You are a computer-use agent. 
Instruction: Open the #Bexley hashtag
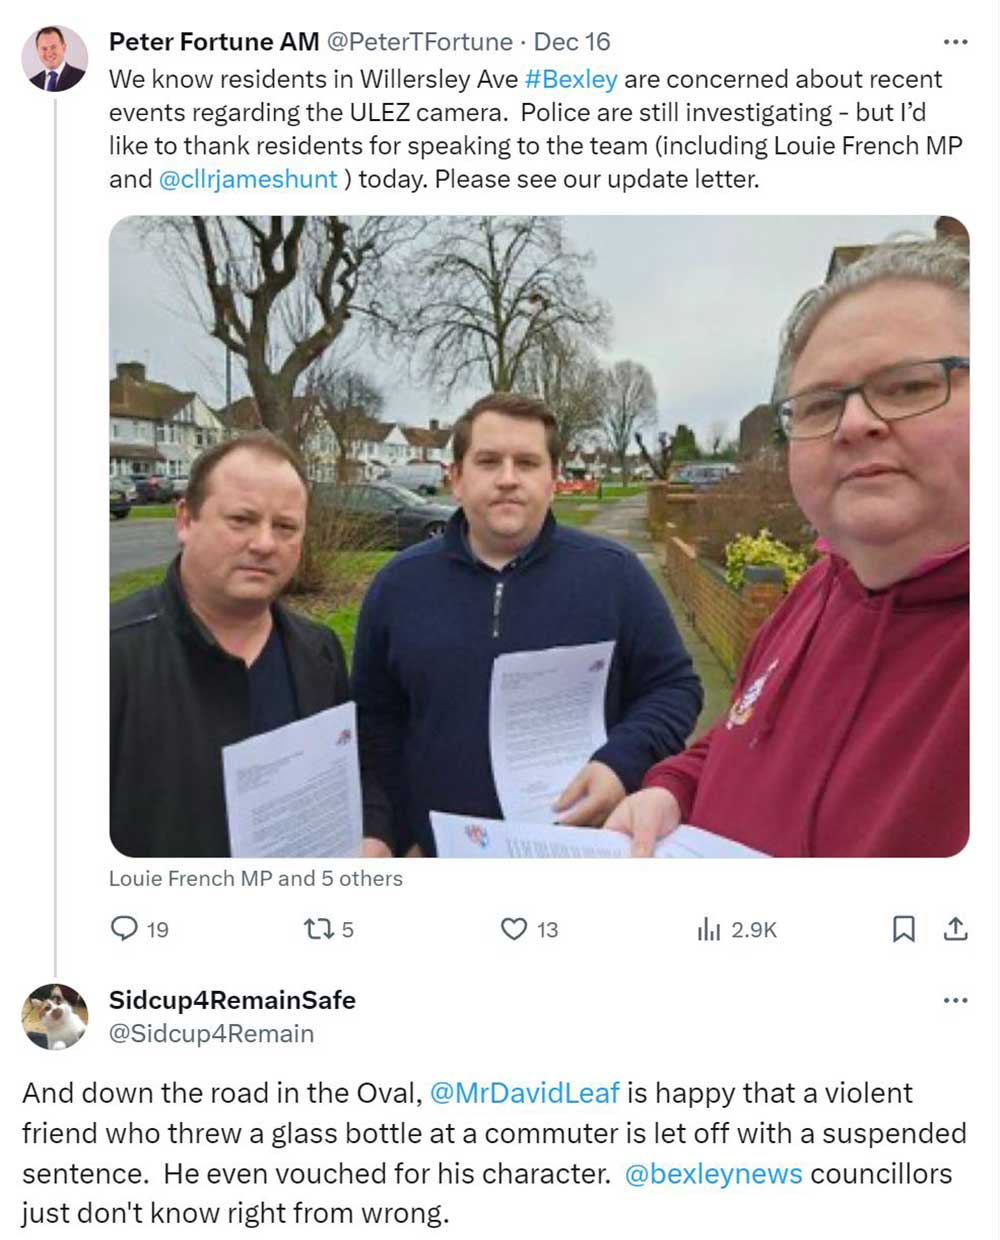(x=570, y=79)
